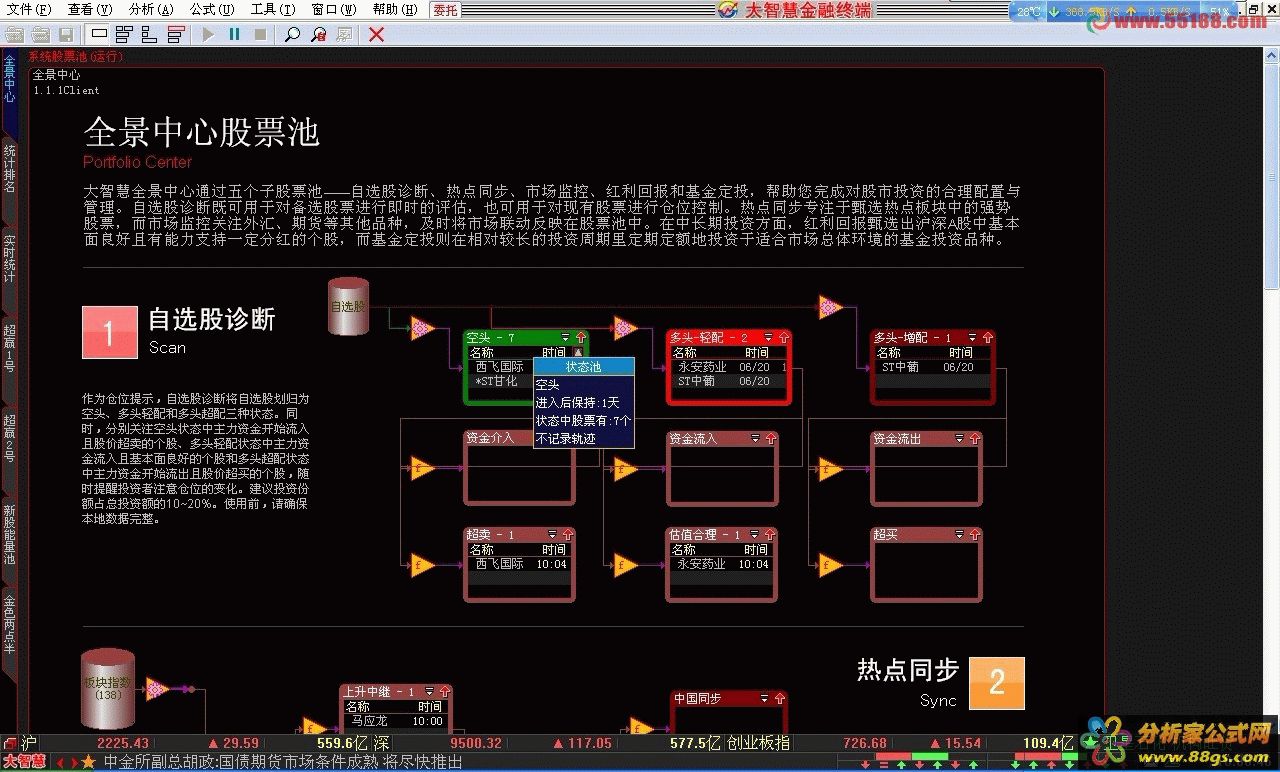Click the red X delete toolbar icon

[x=376, y=34]
